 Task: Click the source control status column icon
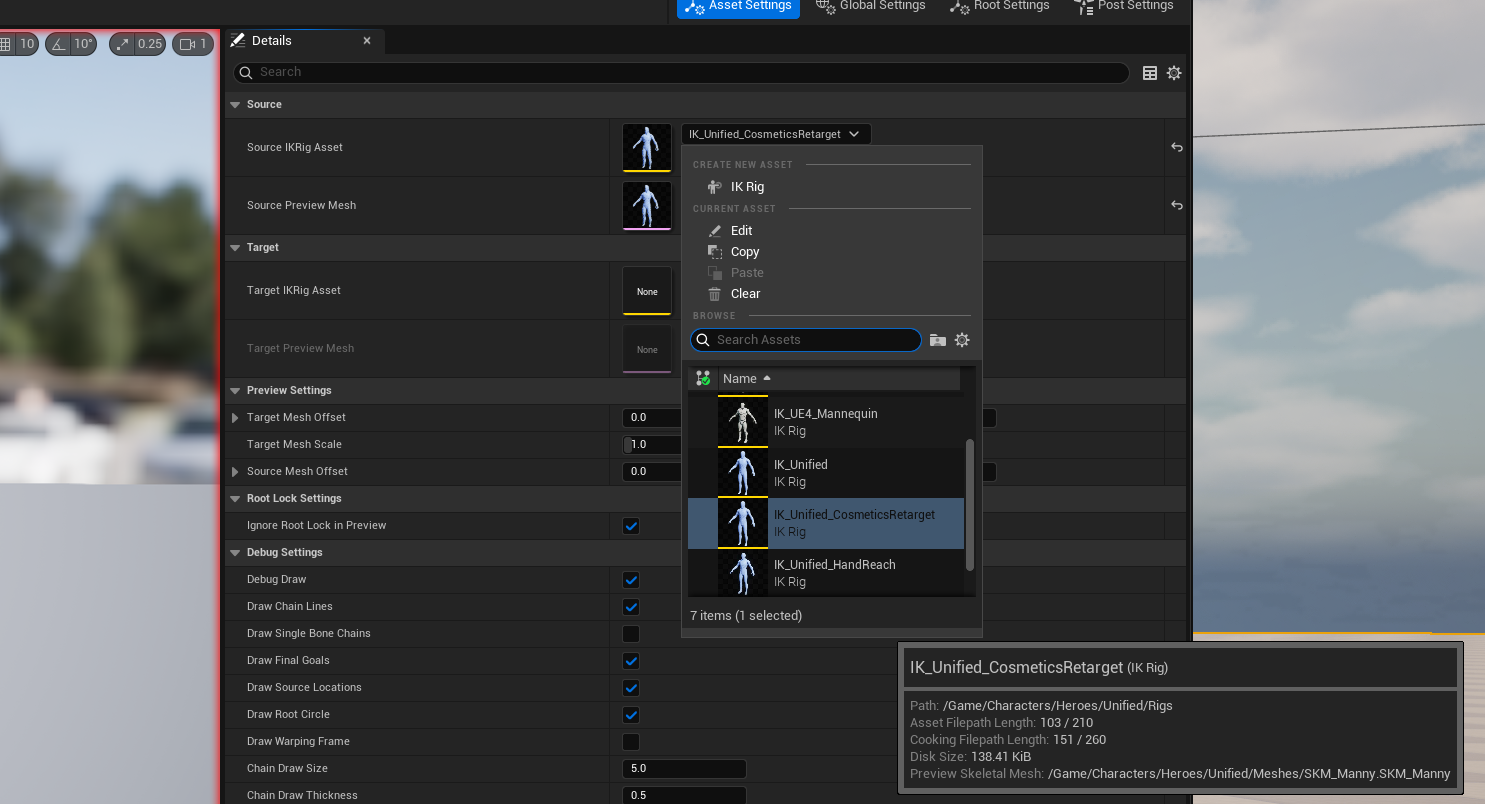pyautogui.click(x=703, y=379)
